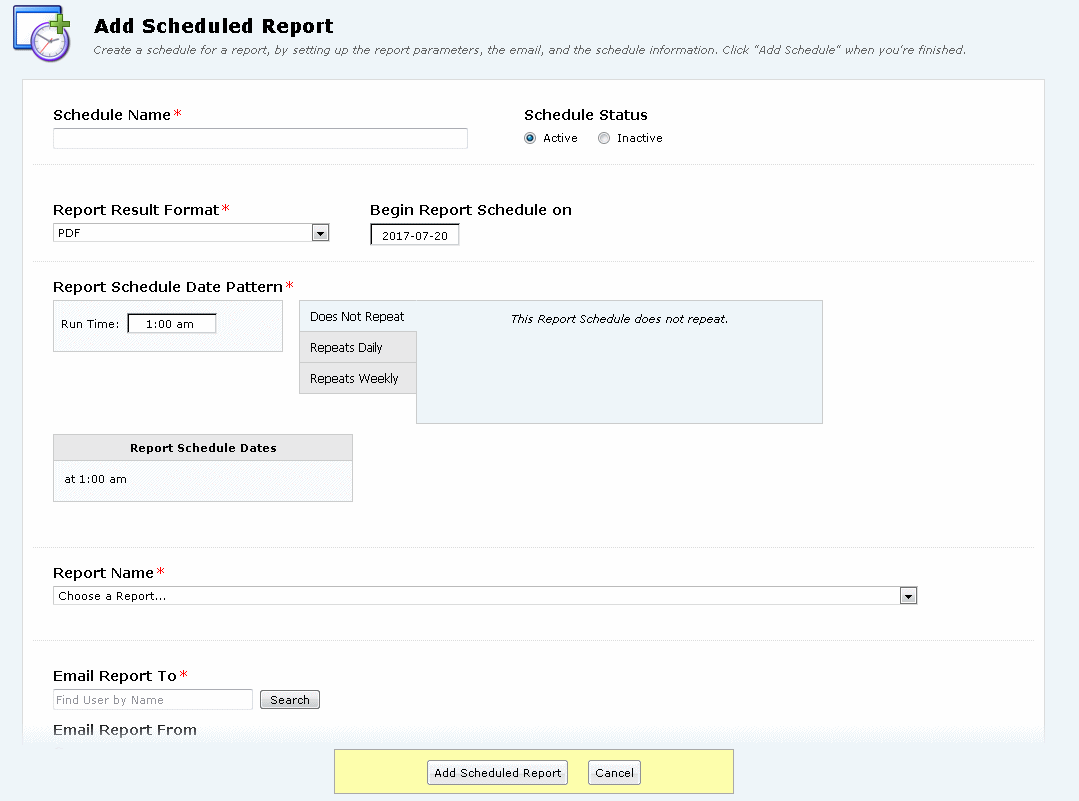Click the Find User by Name field

153,700
